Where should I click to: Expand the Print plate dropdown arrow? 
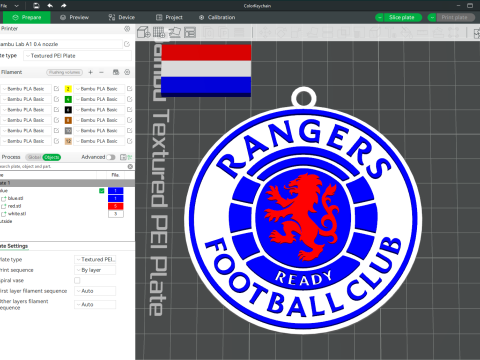[432, 17]
